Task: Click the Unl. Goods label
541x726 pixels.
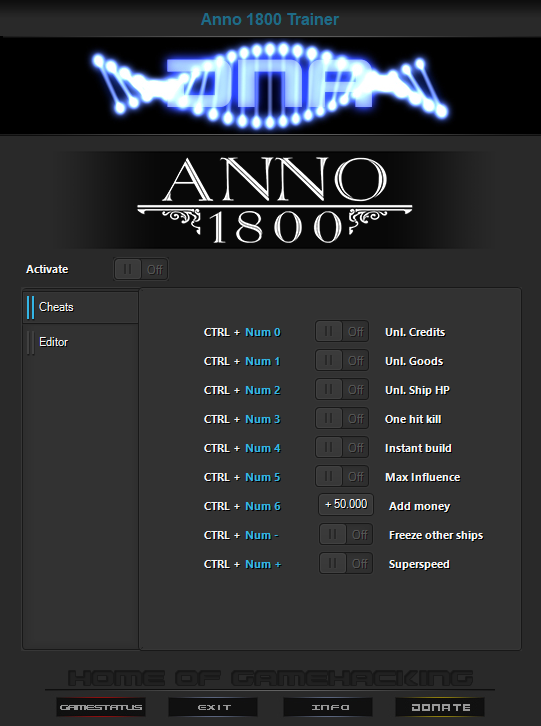Action: [414, 361]
